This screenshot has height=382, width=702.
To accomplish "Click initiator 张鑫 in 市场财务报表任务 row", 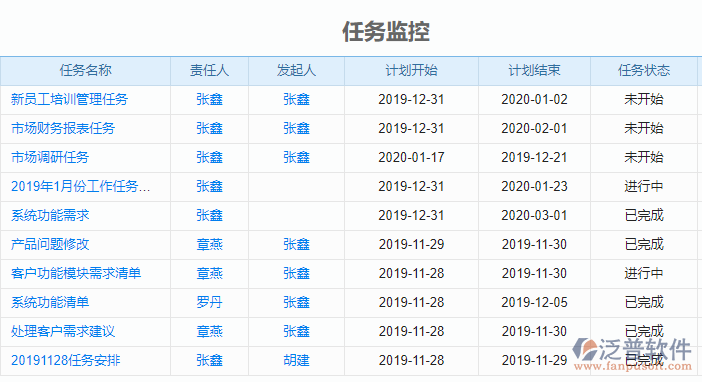I will click(x=296, y=129).
